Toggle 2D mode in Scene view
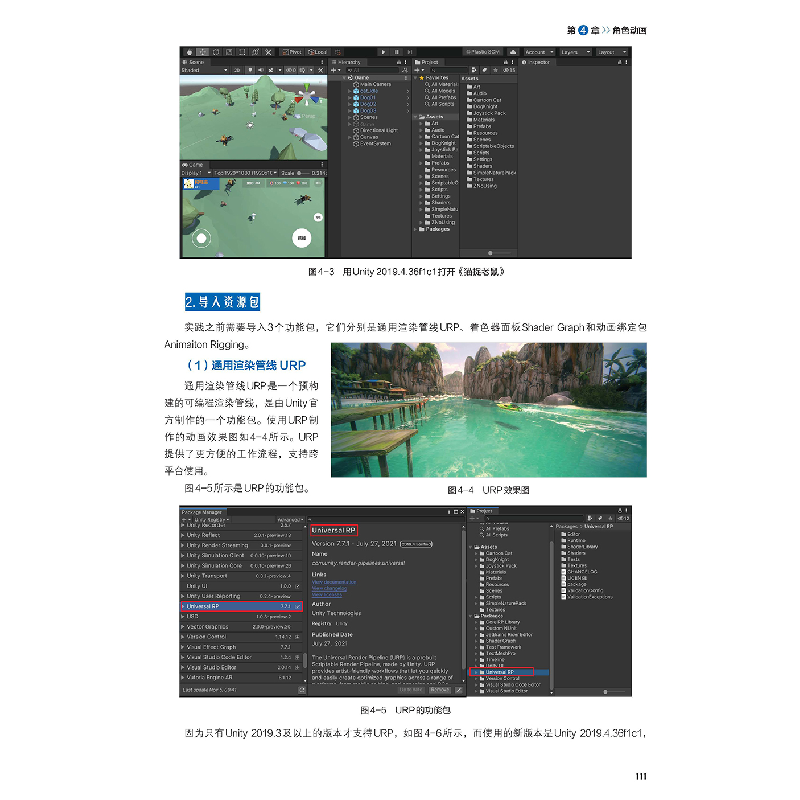This screenshot has width=800, height=800. (x=237, y=70)
